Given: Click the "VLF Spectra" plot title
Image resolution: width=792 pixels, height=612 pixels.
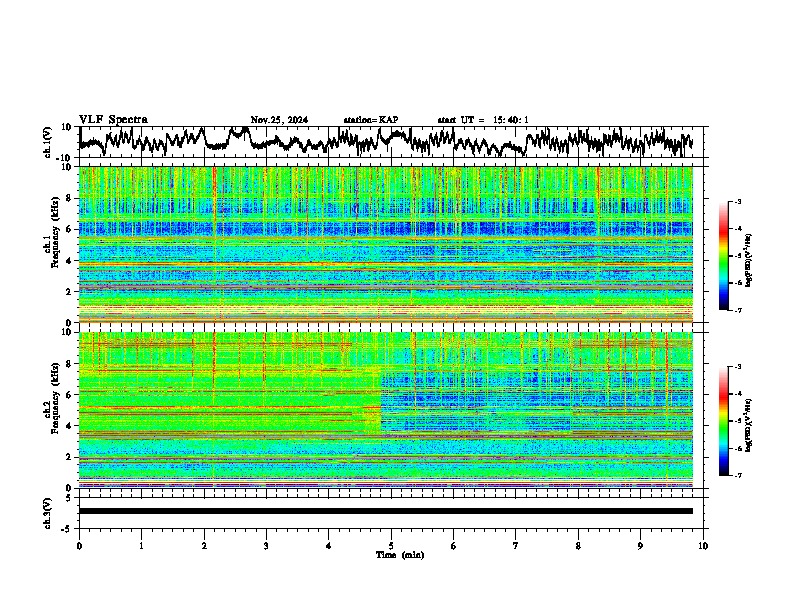Looking at the screenshot, I should coord(113,120).
